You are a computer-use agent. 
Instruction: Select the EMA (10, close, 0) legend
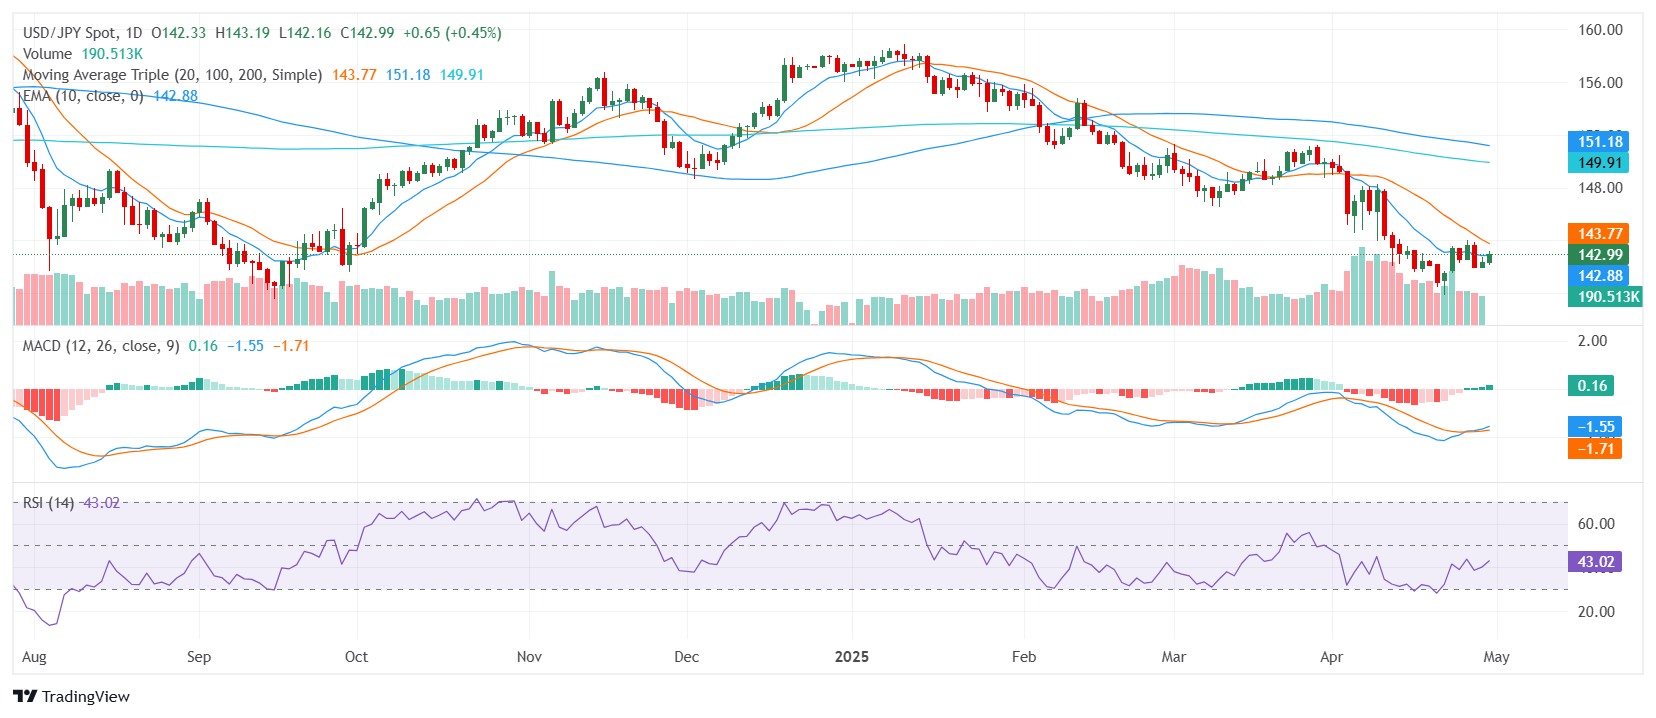click(x=83, y=96)
